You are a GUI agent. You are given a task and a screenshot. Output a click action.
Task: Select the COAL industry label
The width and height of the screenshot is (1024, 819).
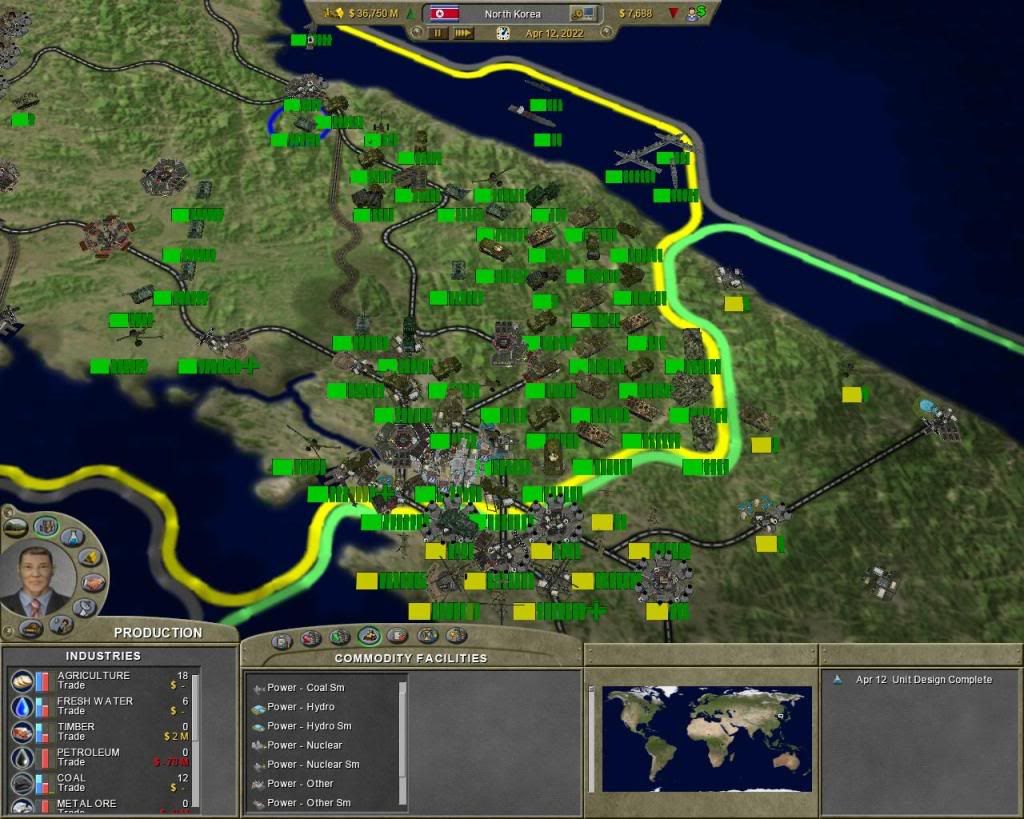point(71,778)
